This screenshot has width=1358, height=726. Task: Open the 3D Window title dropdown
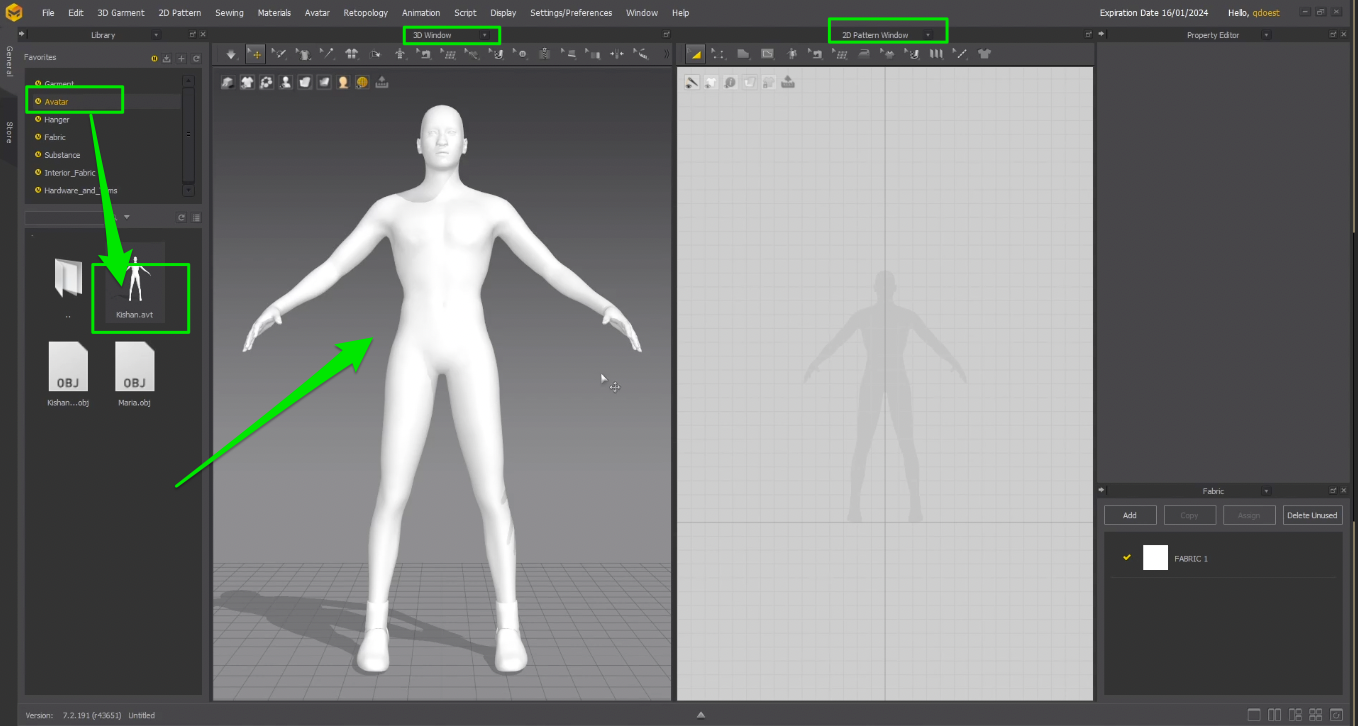pyautogui.click(x=485, y=35)
